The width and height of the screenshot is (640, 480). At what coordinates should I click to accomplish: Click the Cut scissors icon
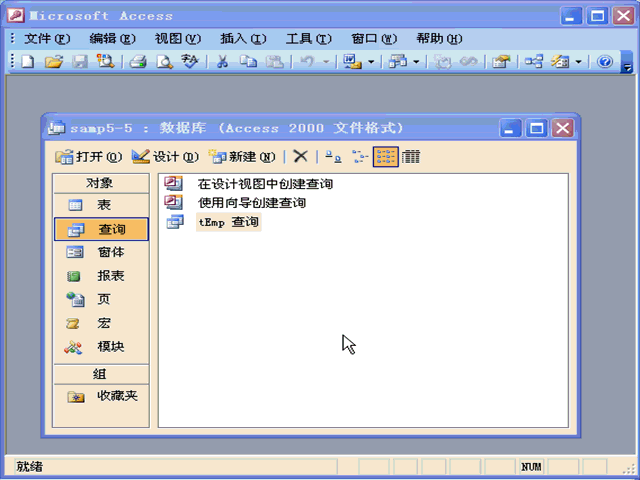pos(222,62)
